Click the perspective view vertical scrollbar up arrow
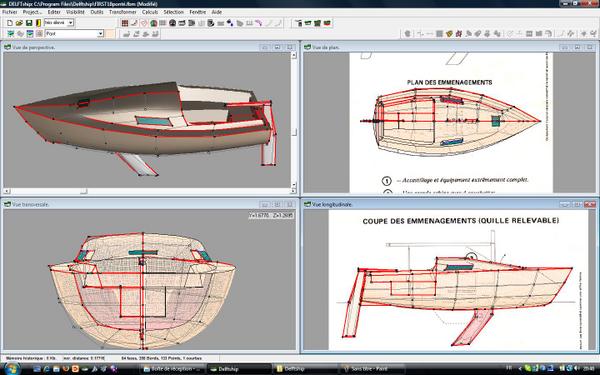The height and width of the screenshot is (375, 600). [294, 55]
